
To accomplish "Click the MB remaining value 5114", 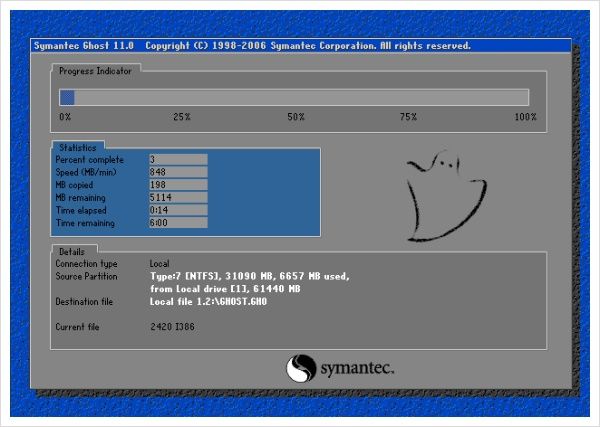I will coord(178,197).
